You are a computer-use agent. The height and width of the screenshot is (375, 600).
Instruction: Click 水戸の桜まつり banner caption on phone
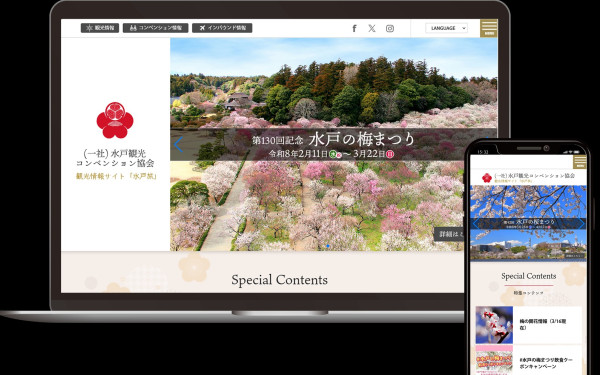point(529,222)
